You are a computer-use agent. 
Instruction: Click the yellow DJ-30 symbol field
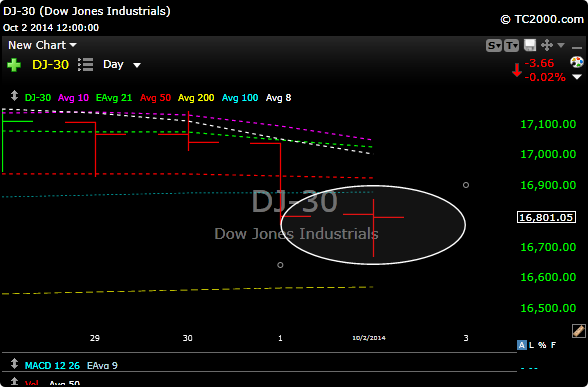pyautogui.click(x=51, y=64)
